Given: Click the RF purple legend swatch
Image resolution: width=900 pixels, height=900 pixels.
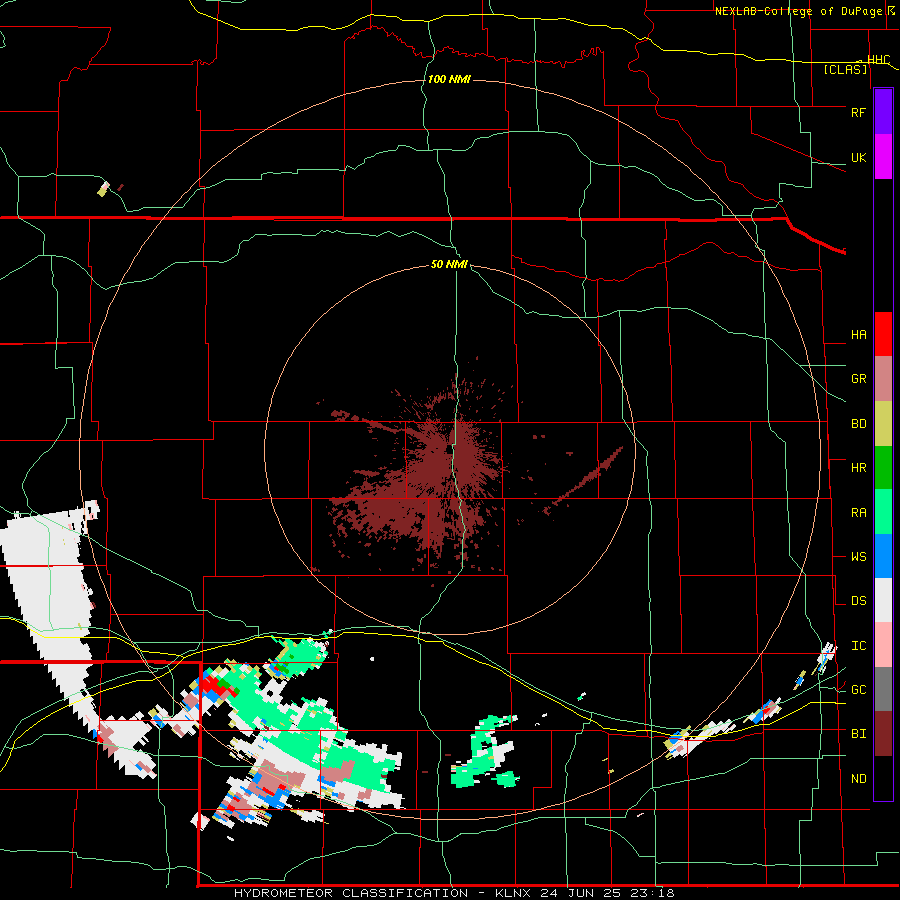Looking at the screenshot, I should (x=883, y=112).
